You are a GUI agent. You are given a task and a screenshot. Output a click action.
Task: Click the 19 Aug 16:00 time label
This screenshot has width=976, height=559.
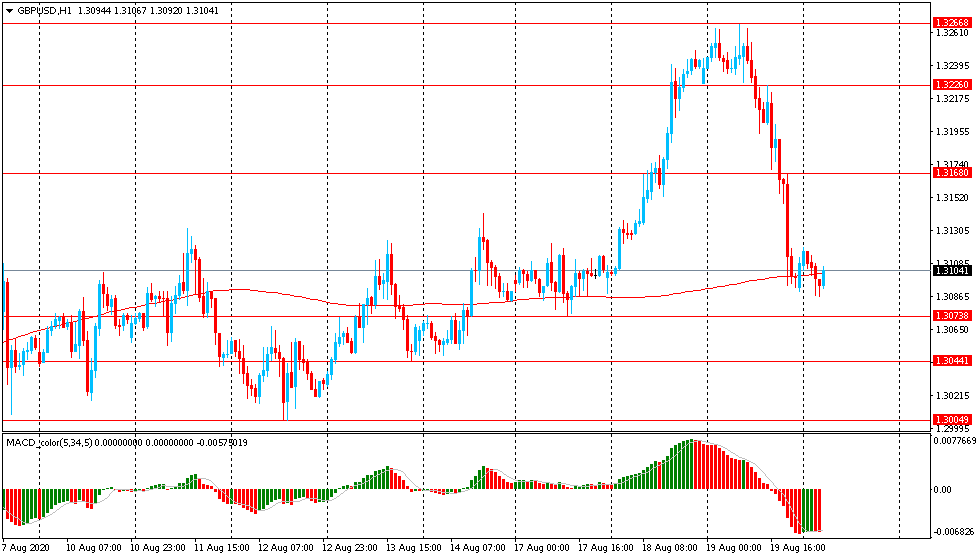(x=798, y=548)
